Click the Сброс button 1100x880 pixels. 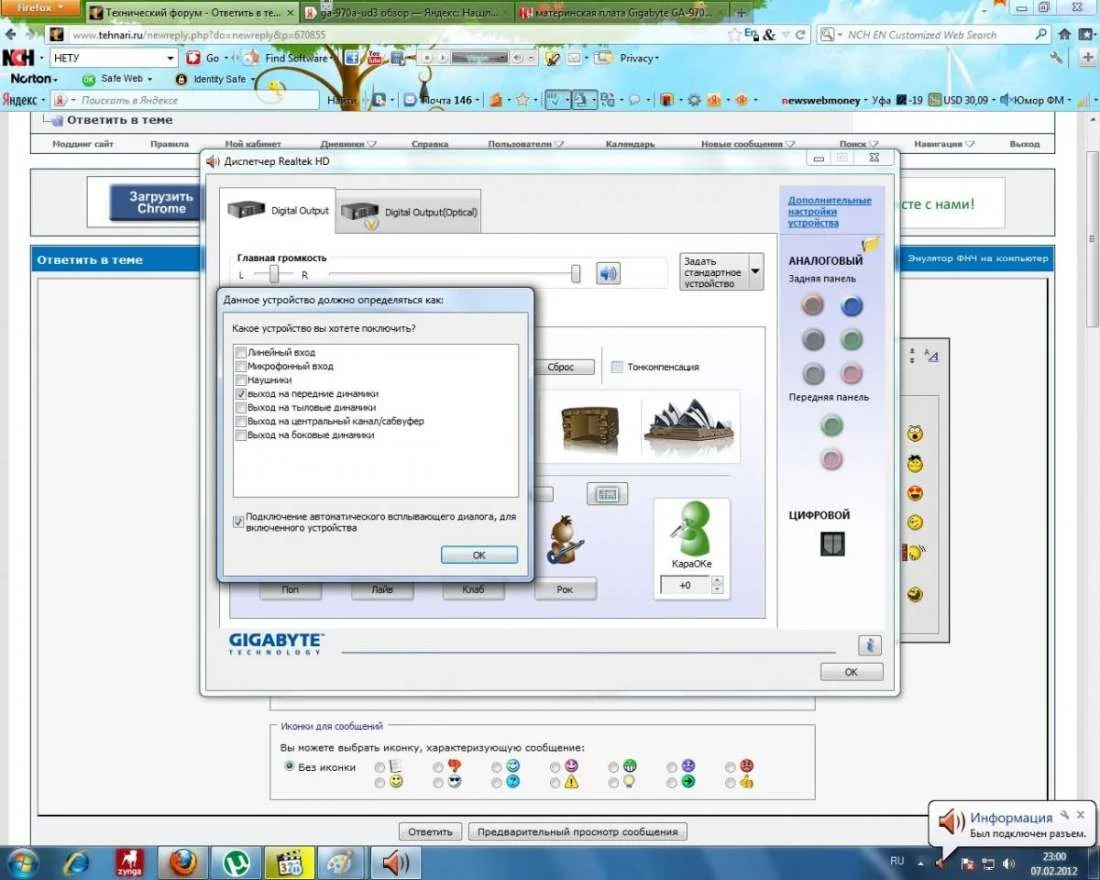pos(561,366)
